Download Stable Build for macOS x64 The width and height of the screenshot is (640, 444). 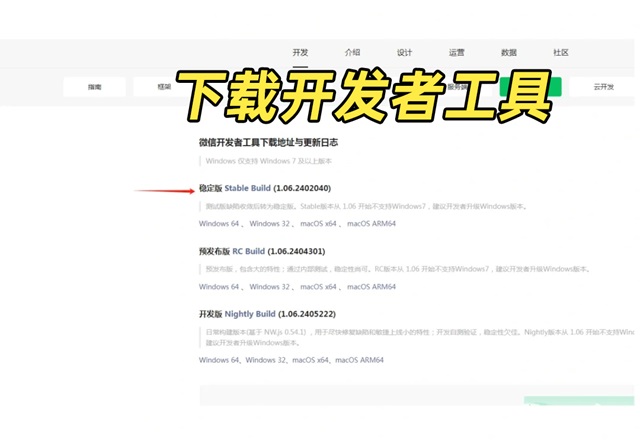coord(318,224)
